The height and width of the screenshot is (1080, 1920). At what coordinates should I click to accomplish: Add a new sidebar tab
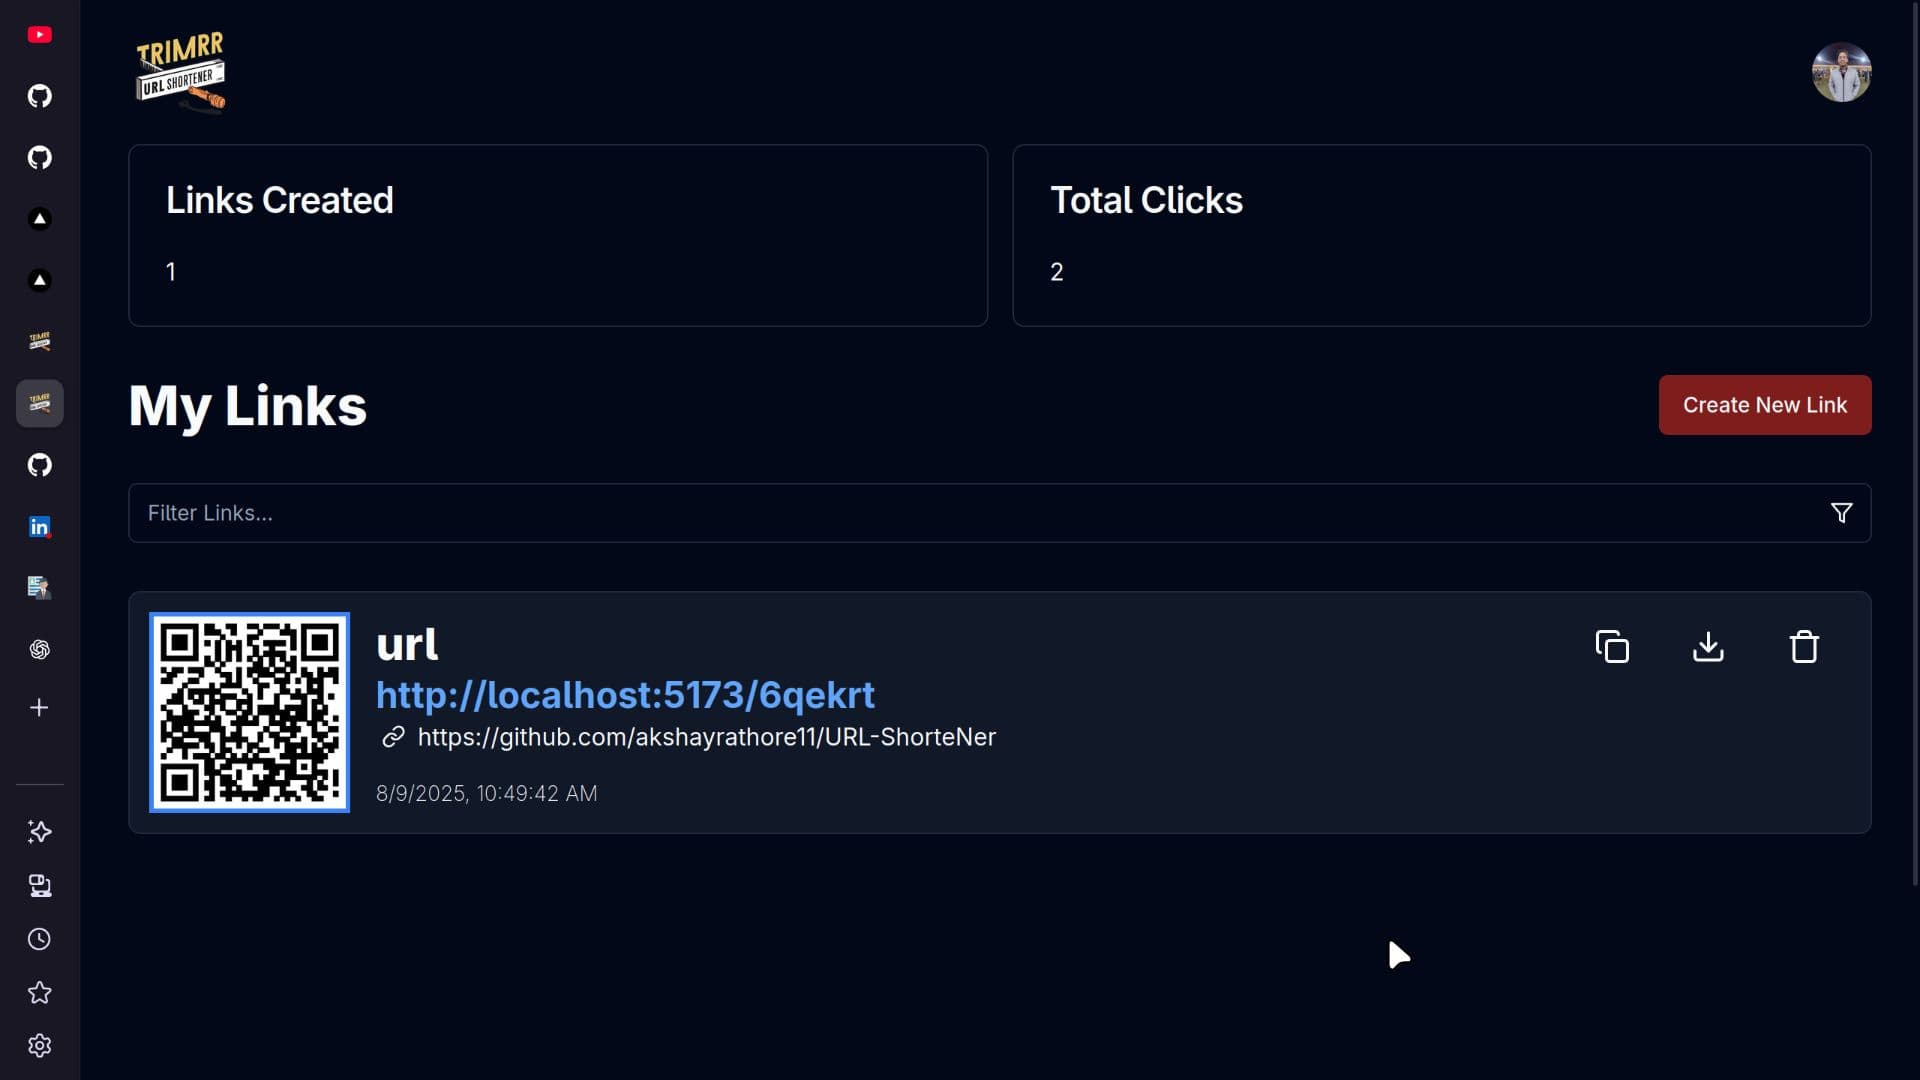40,708
